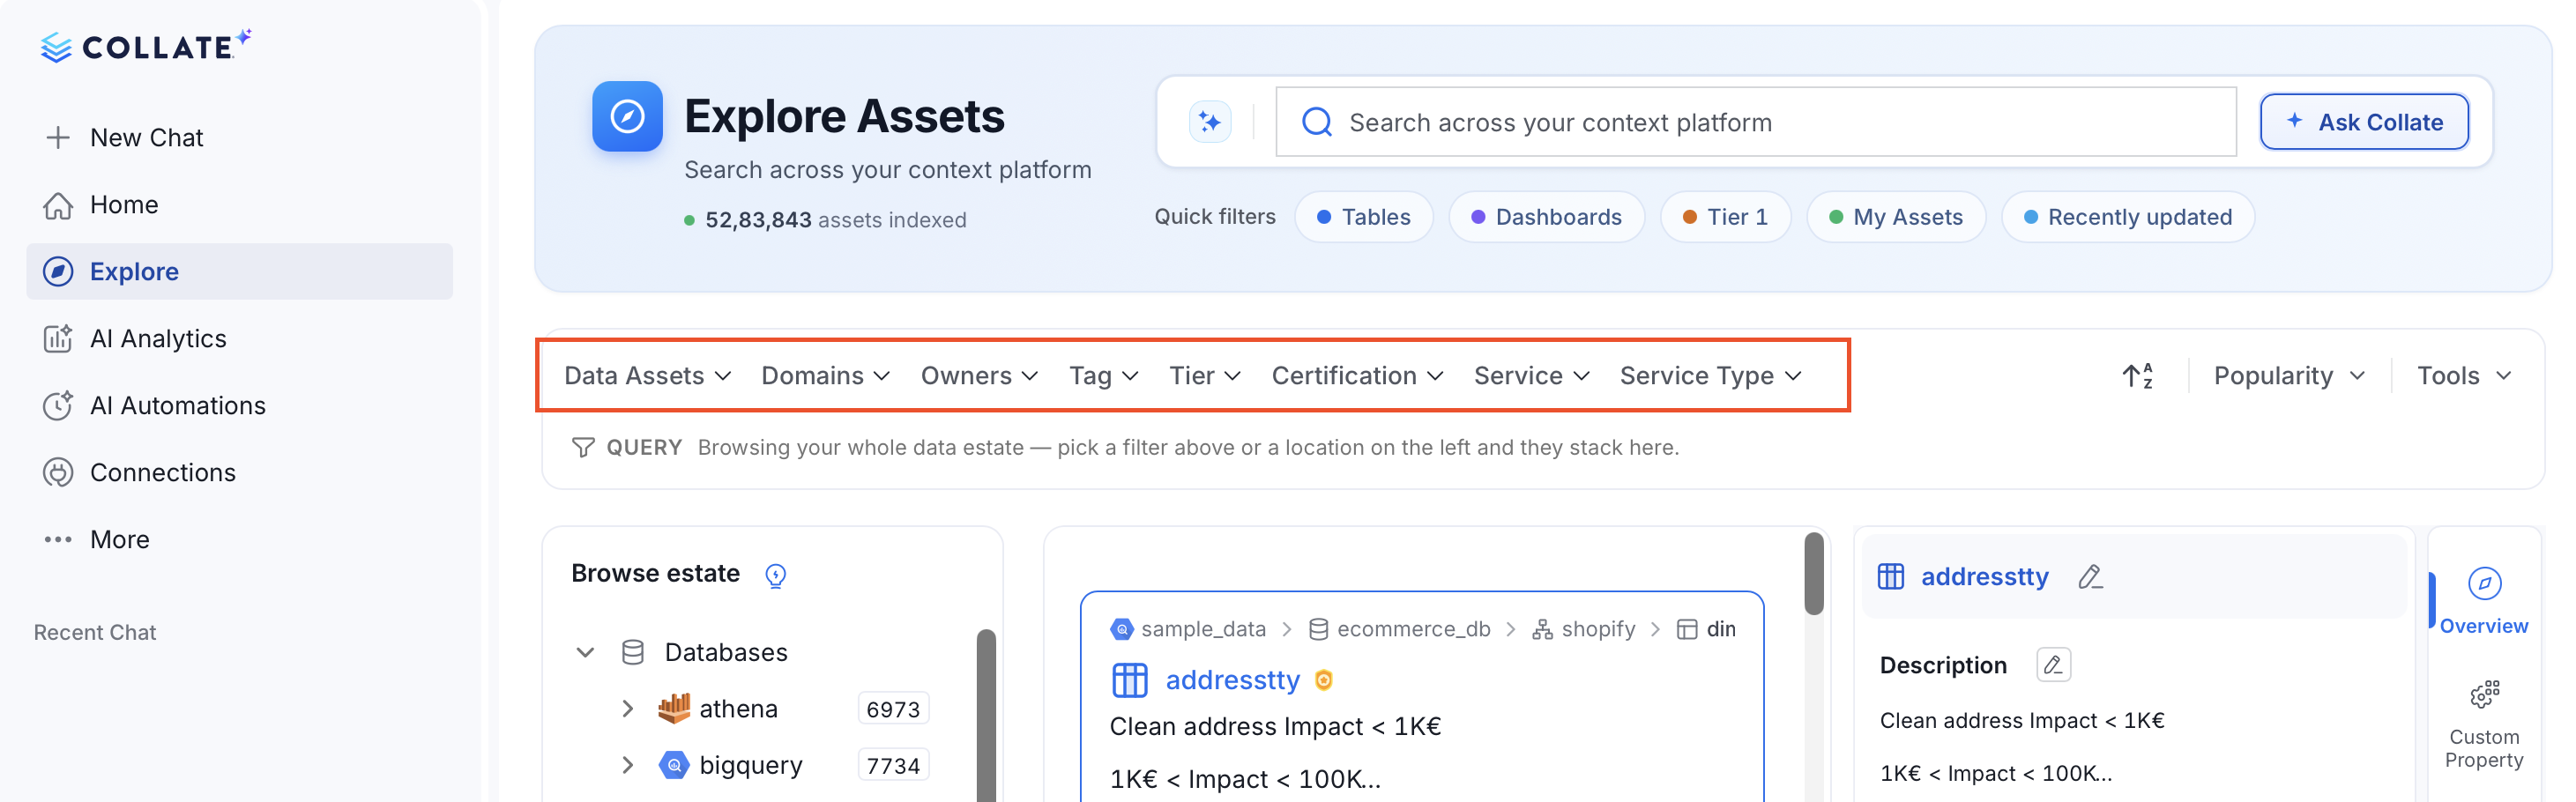
Task: Go to Home in sidebar
Action: 240,205
